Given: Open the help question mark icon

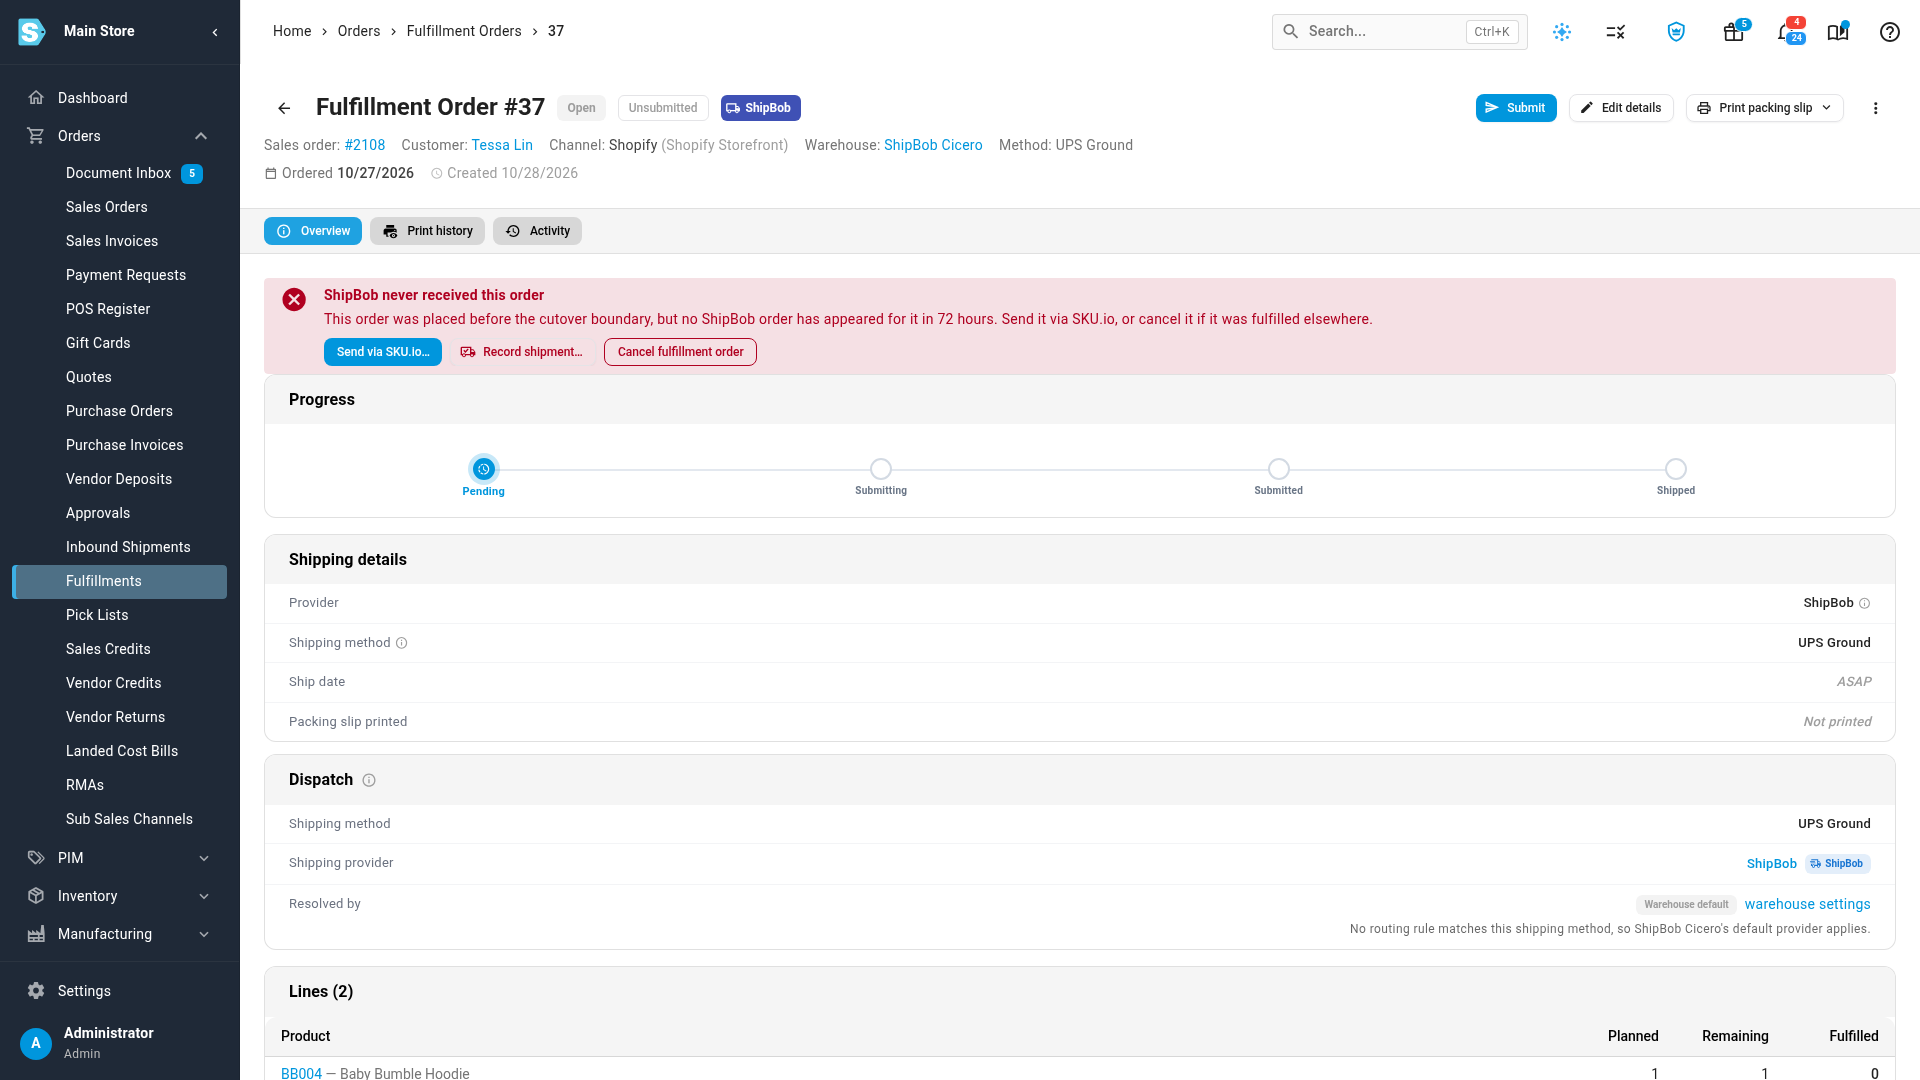Looking at the screenshot, I should 1890,32.
